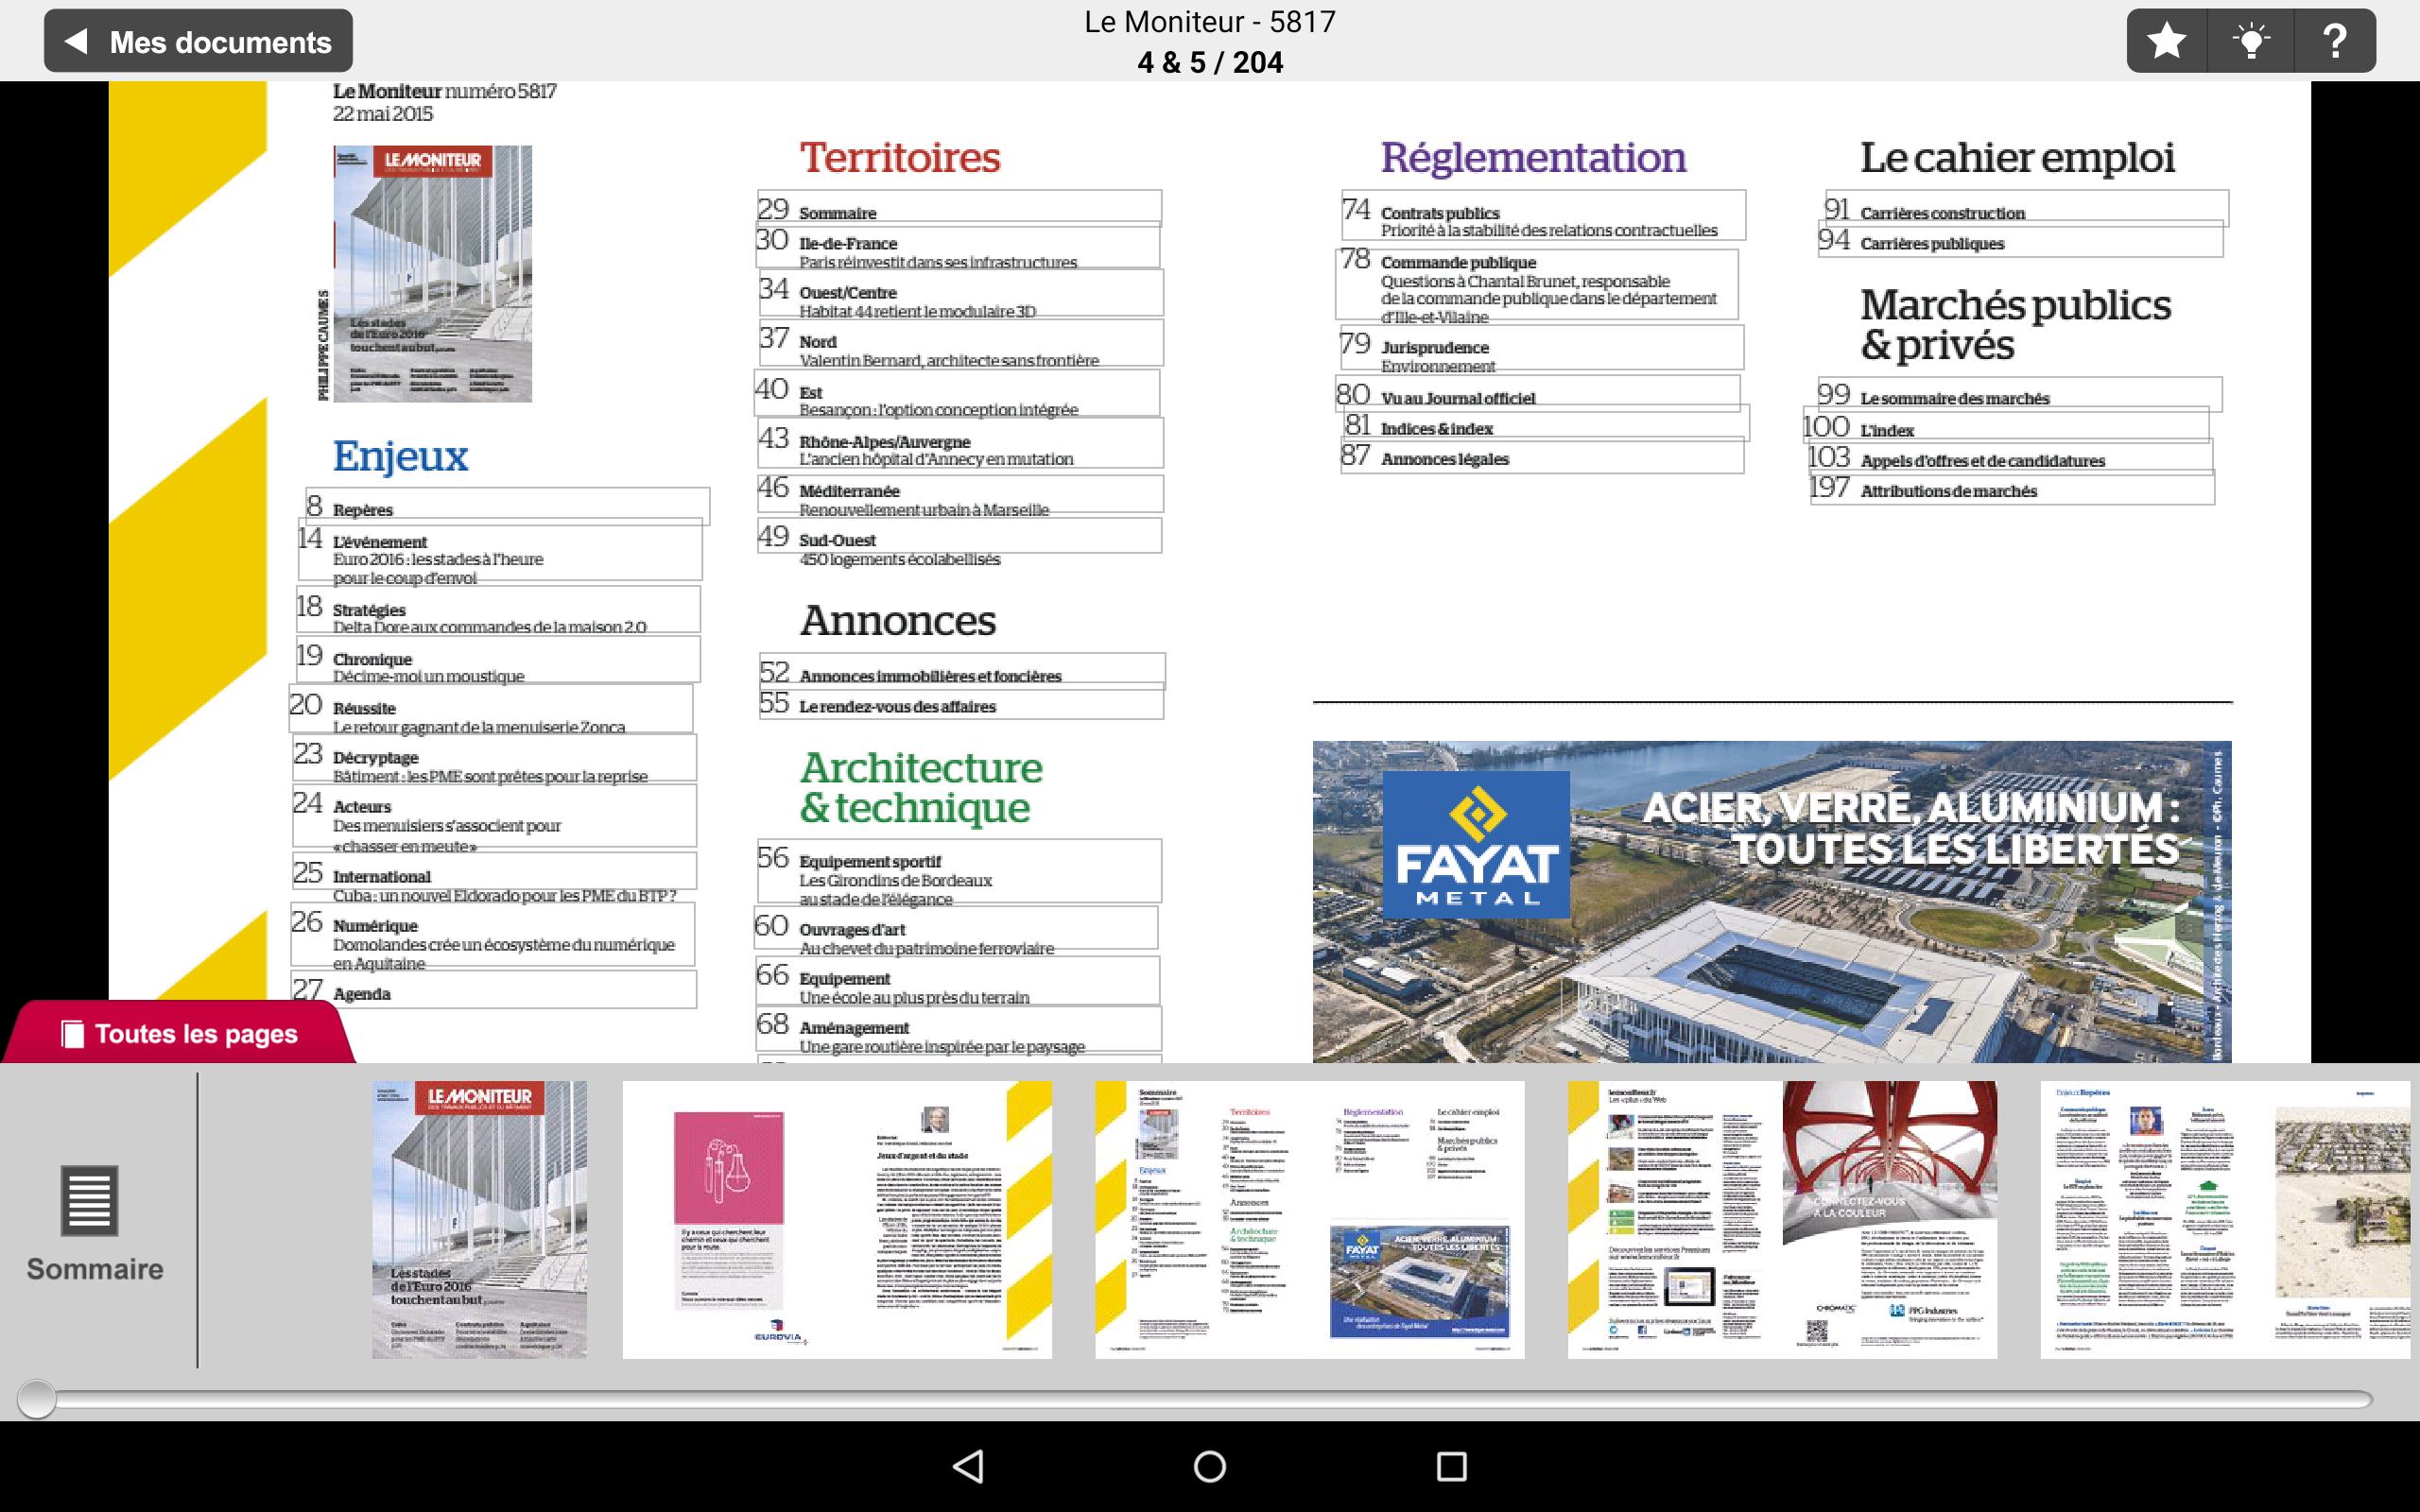Open page 68 Aménagement entry
The width and height of the screenshot is (2420, 1512).
pos(960,1029)
